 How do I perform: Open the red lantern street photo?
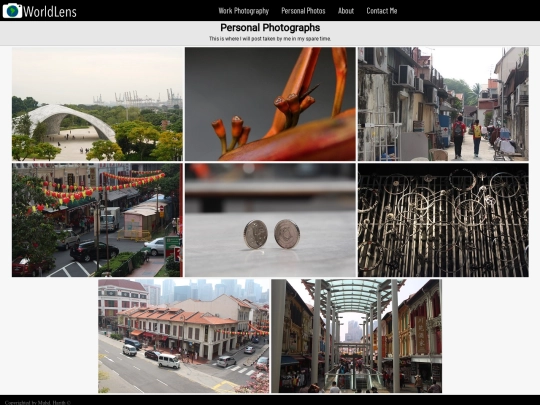(97, 220)
